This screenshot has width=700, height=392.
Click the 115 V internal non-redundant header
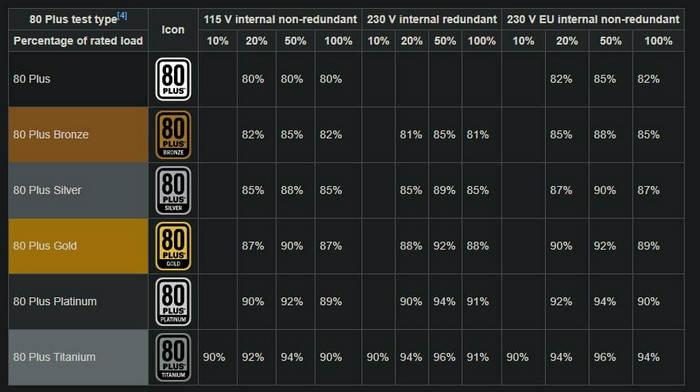[280, 19]
